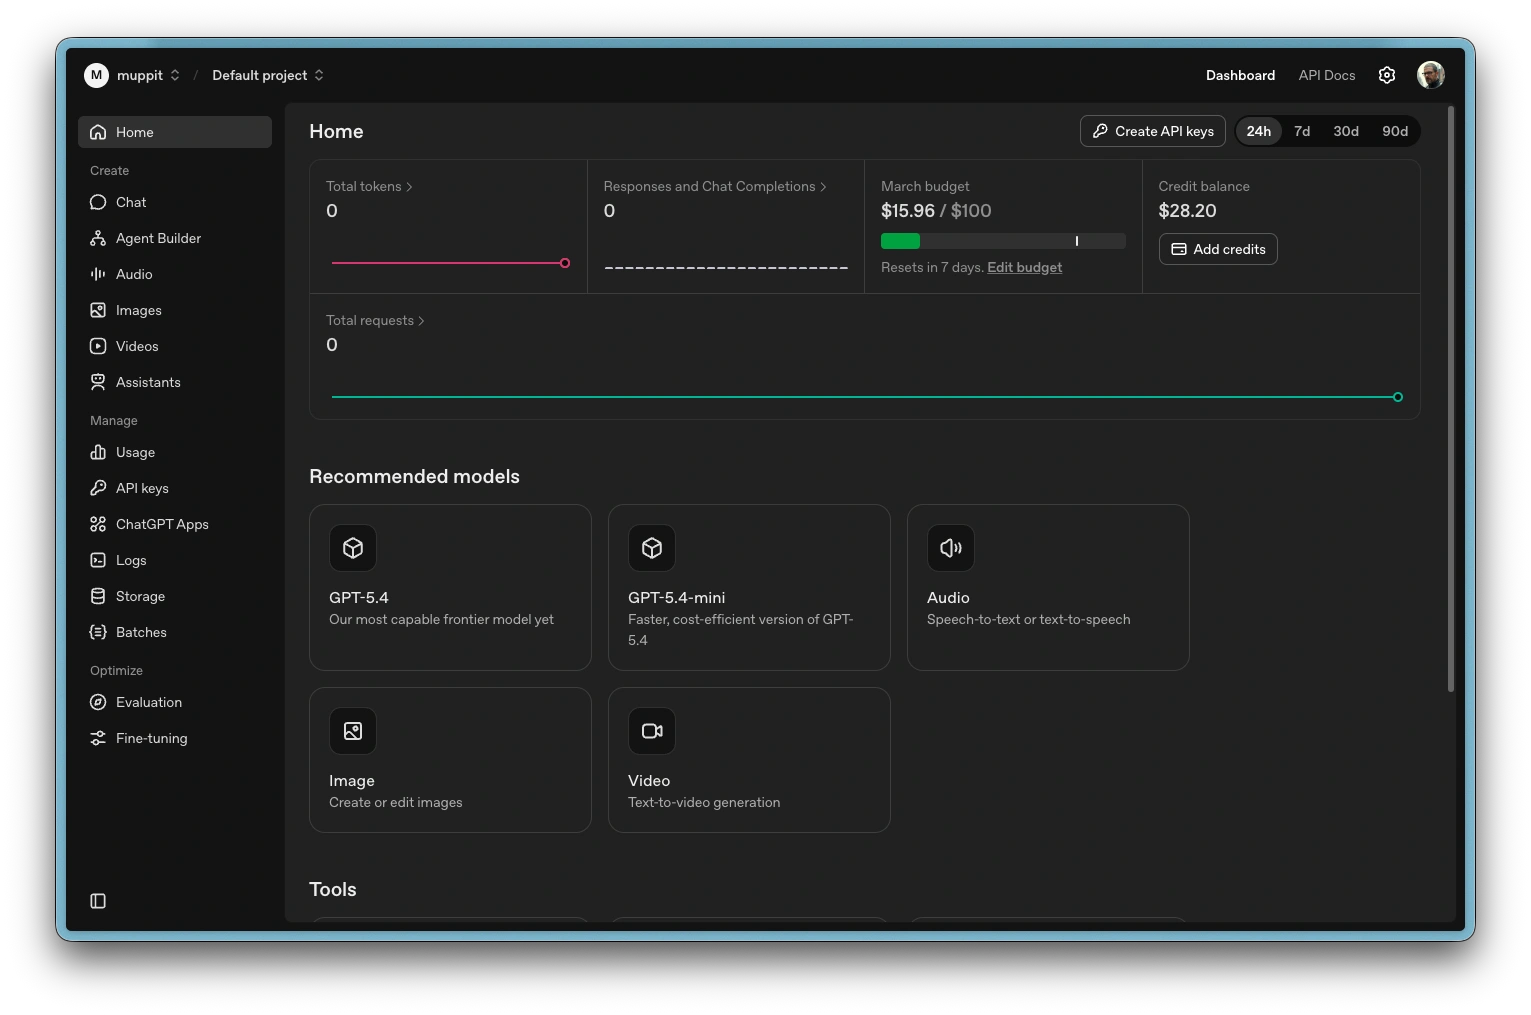Screen dimensions: 1531x1015
Task: Select the 24h time range
Action: pyautogui.click(x=1258, y=131)
